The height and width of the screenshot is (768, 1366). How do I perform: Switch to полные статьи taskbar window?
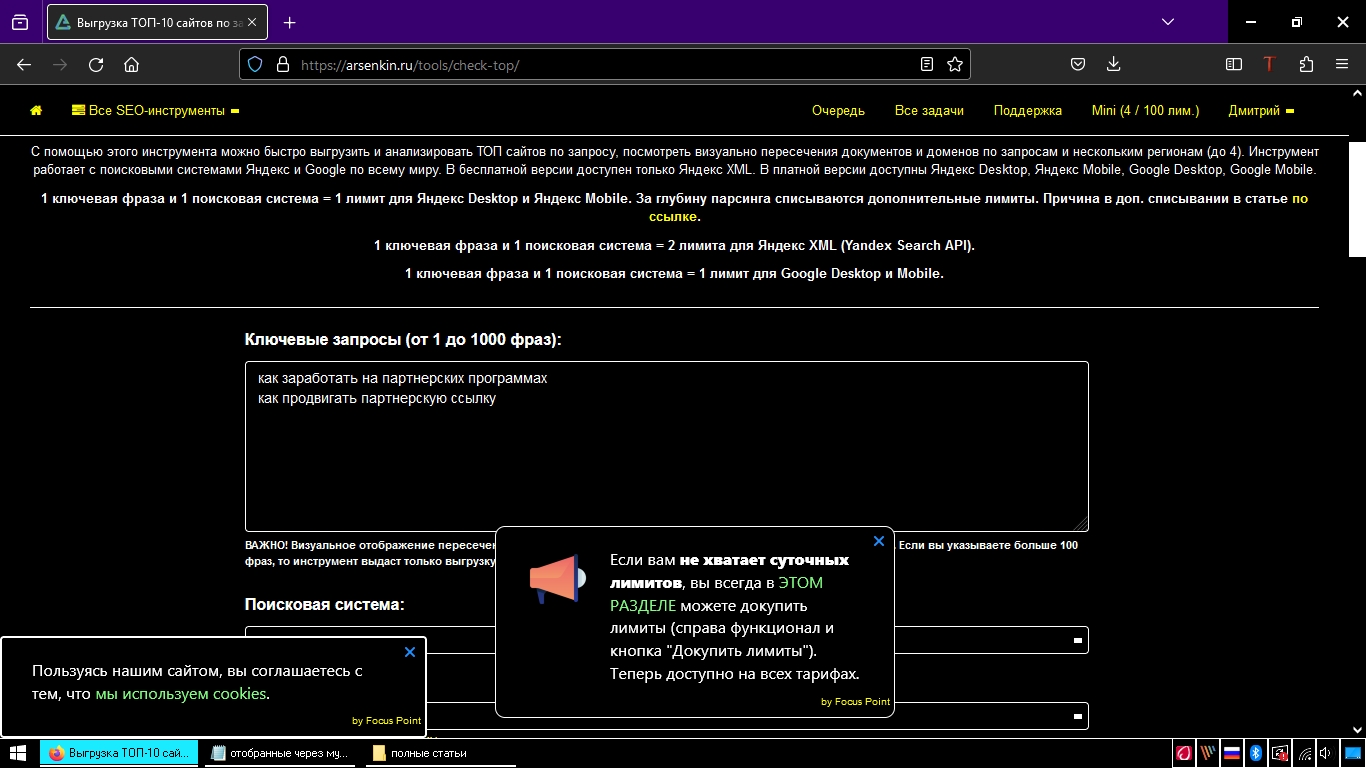coord(442,753)
